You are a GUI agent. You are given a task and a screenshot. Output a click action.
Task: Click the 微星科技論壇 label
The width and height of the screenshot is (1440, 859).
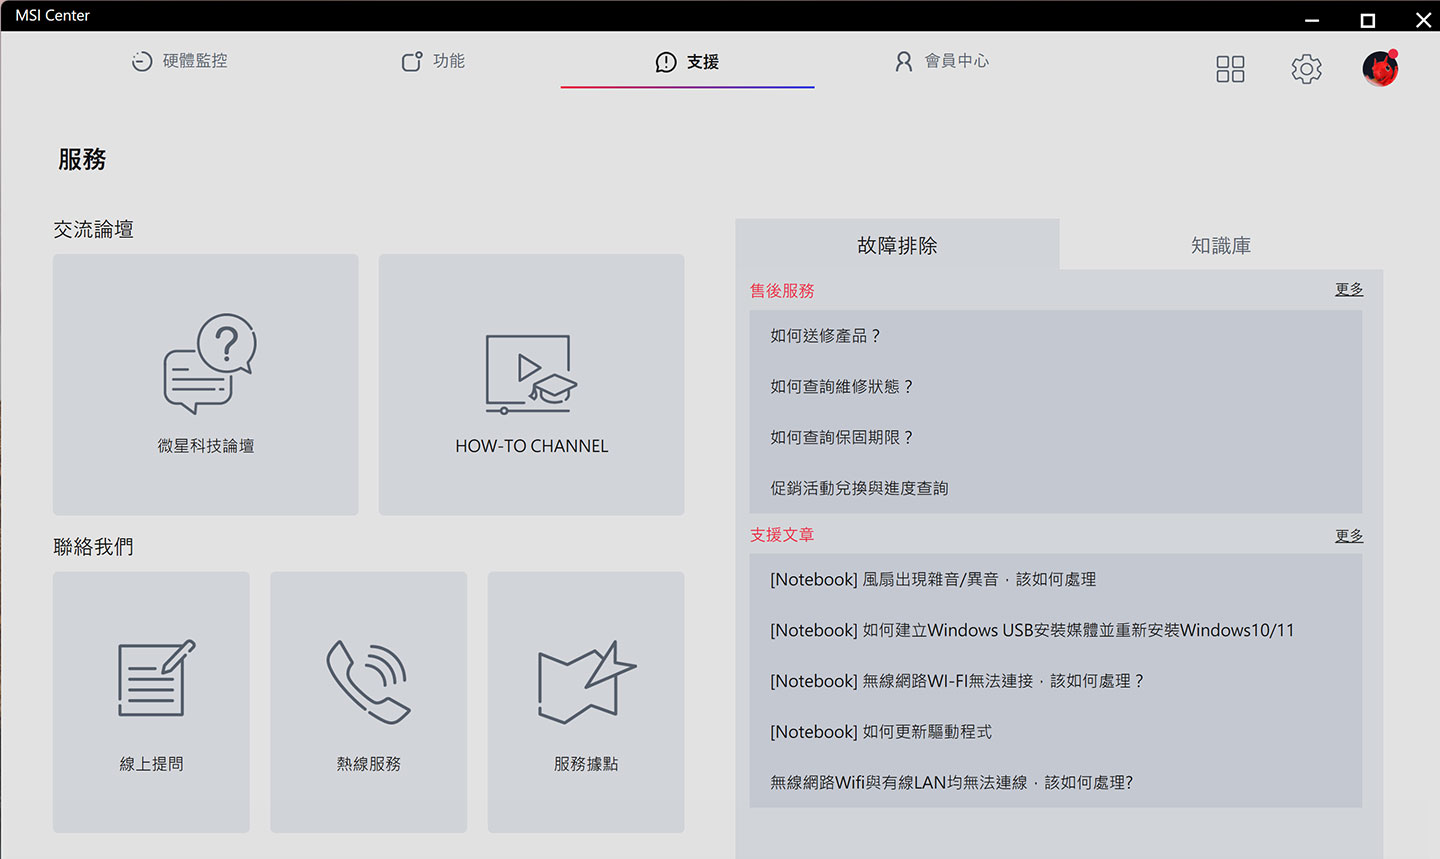pos(206,446)
